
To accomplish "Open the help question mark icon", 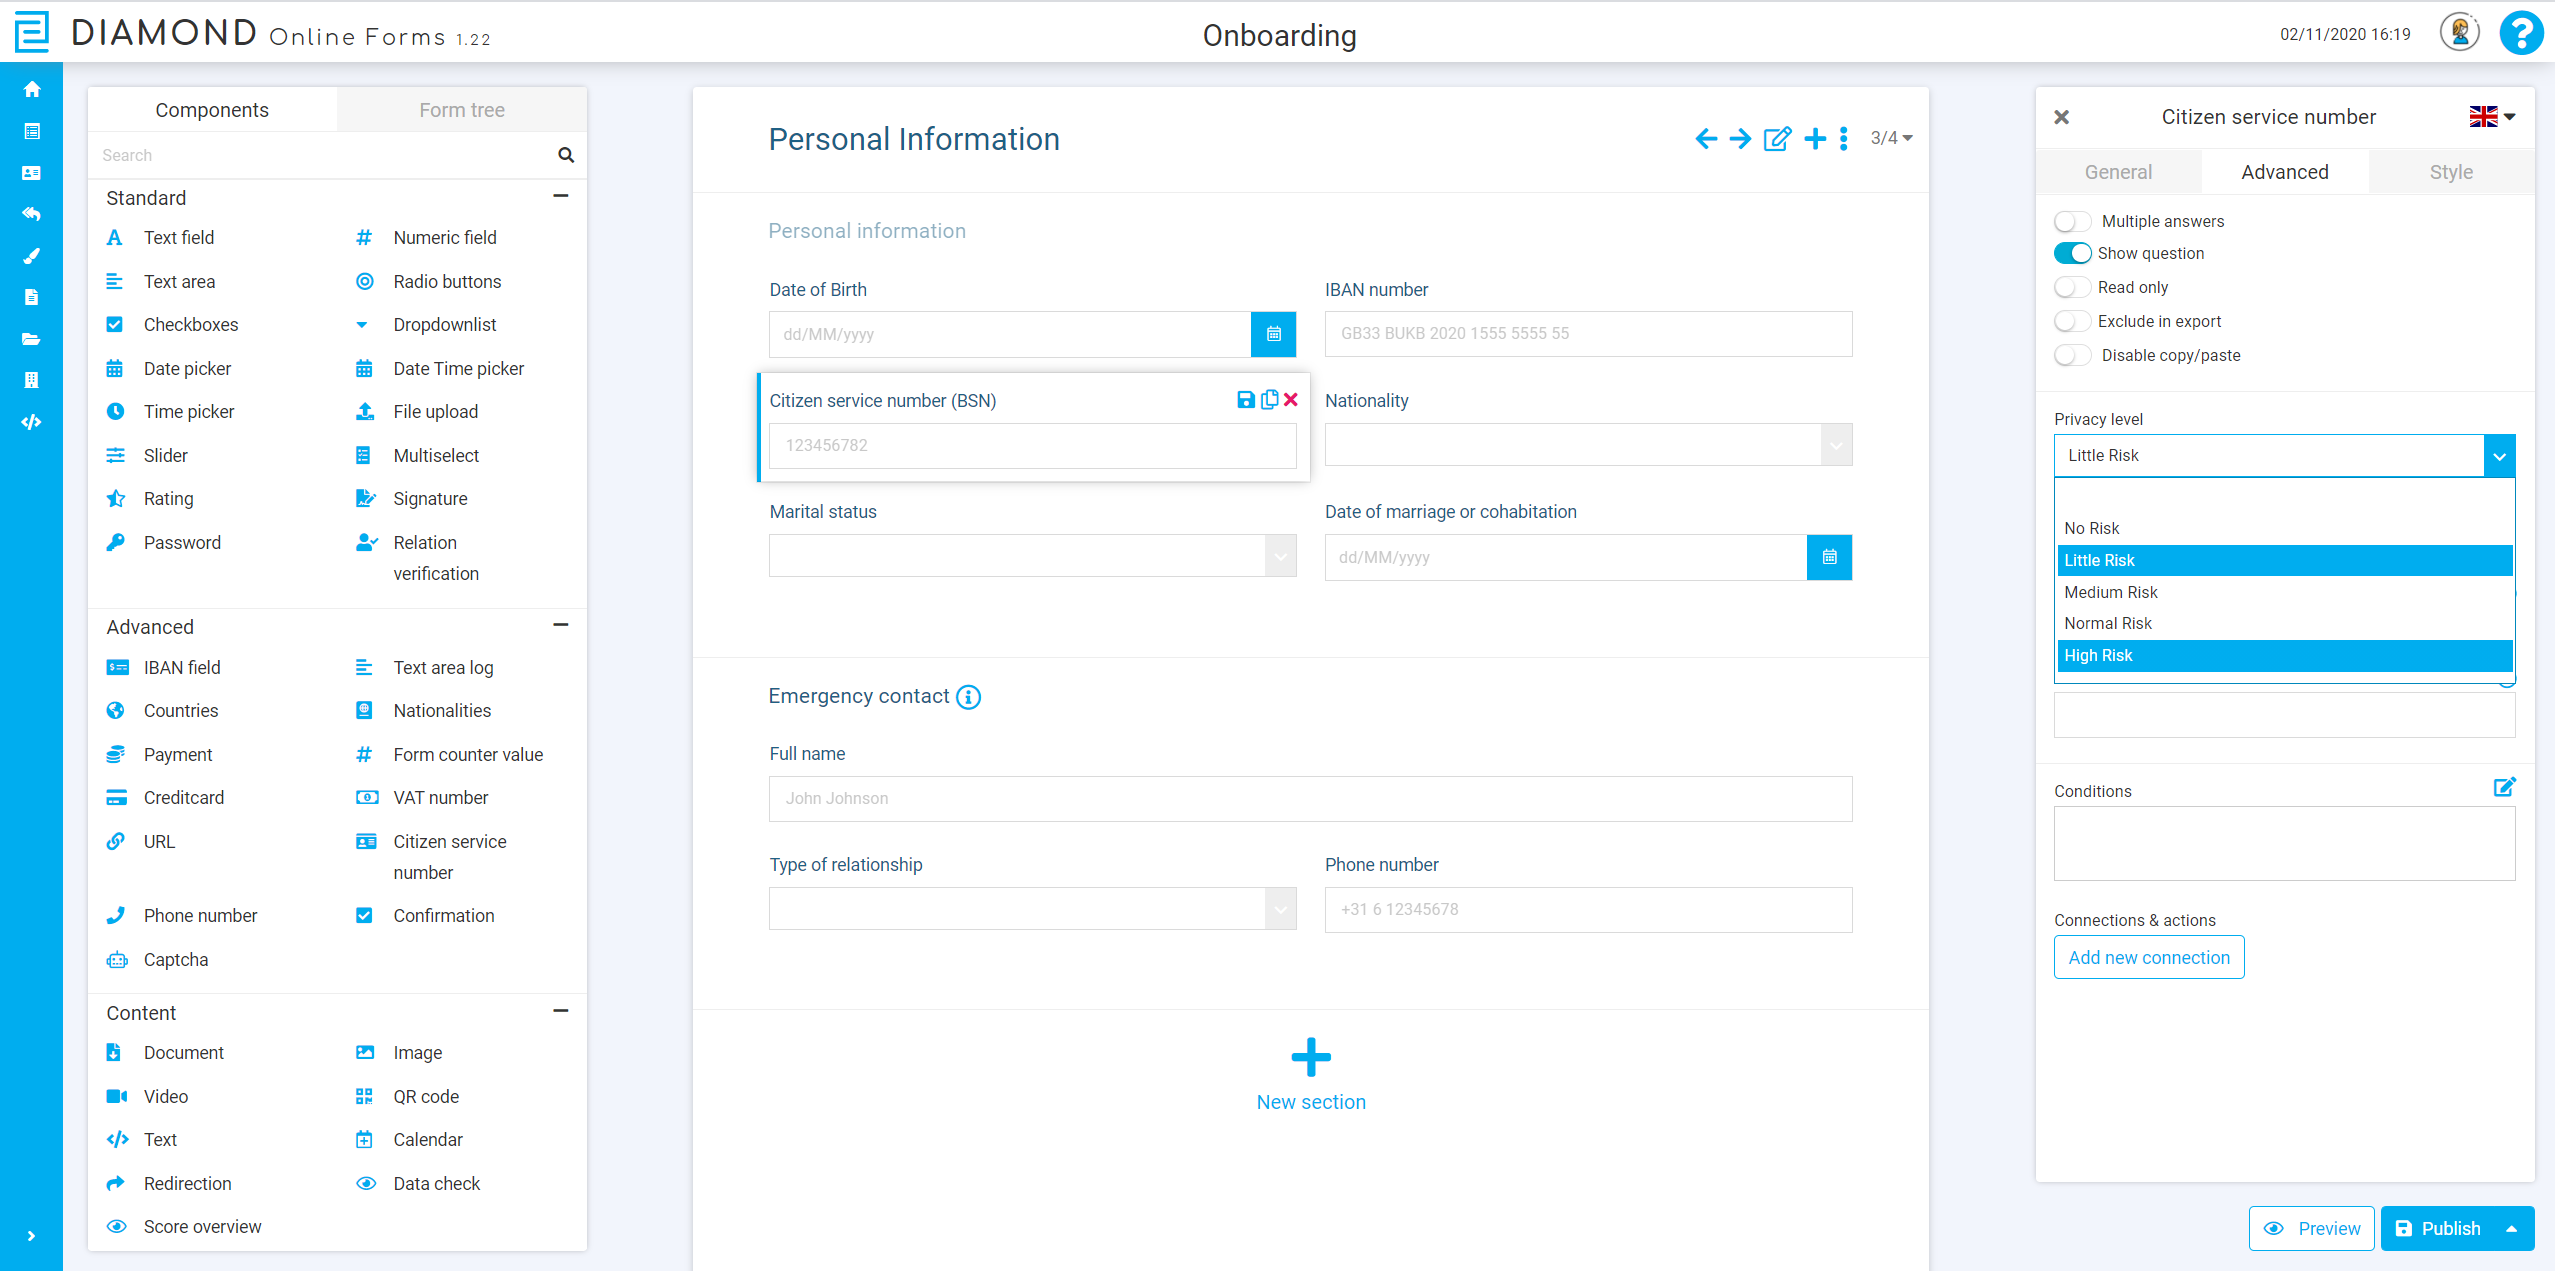I will [x=2520, y=33].
